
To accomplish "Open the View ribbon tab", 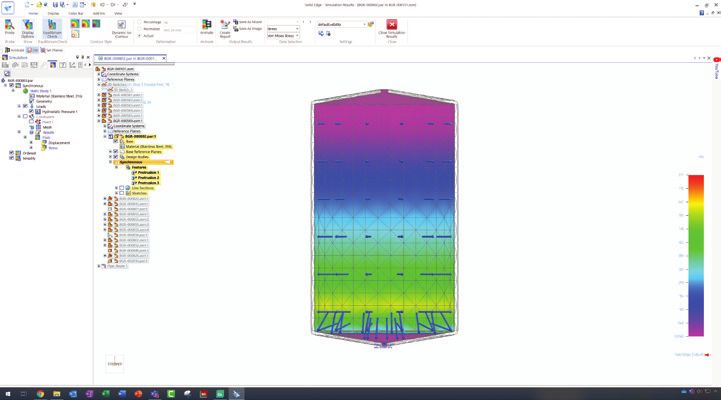I will (x=118, y=14).
